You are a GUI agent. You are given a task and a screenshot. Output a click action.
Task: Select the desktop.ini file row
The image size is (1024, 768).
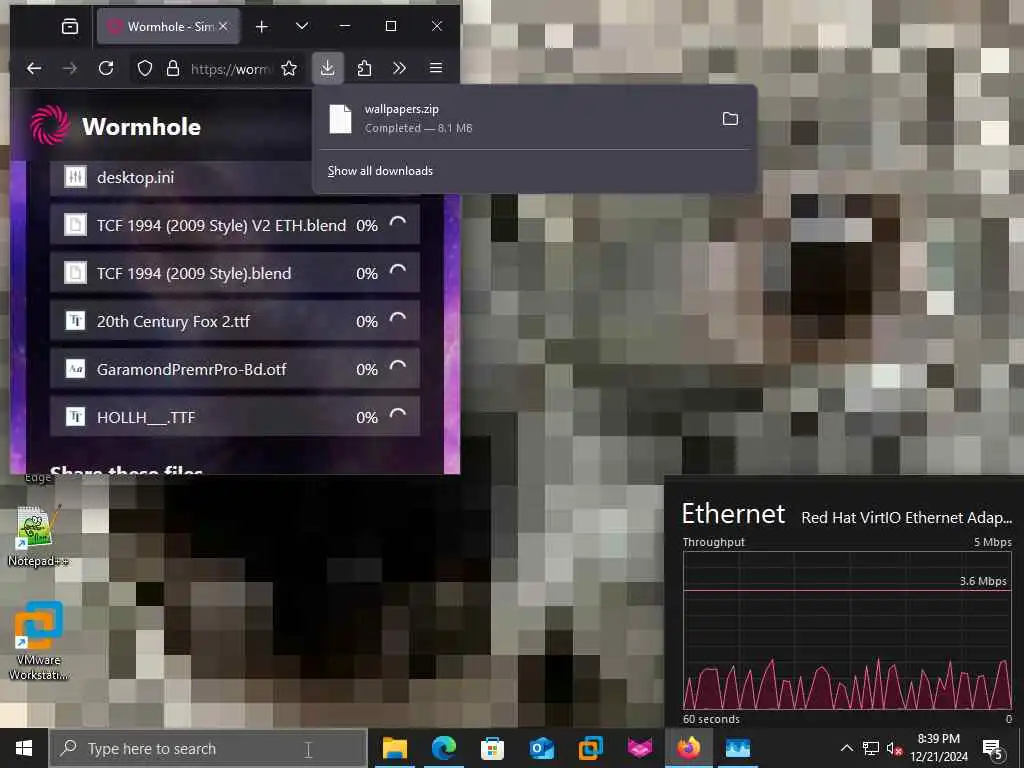tap(181, 177)
